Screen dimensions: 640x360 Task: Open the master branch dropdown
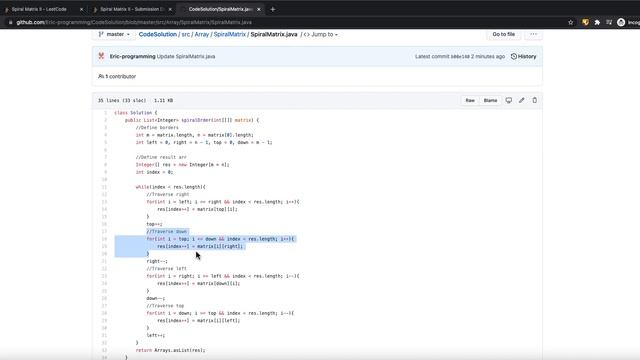(x=114, y=34)
